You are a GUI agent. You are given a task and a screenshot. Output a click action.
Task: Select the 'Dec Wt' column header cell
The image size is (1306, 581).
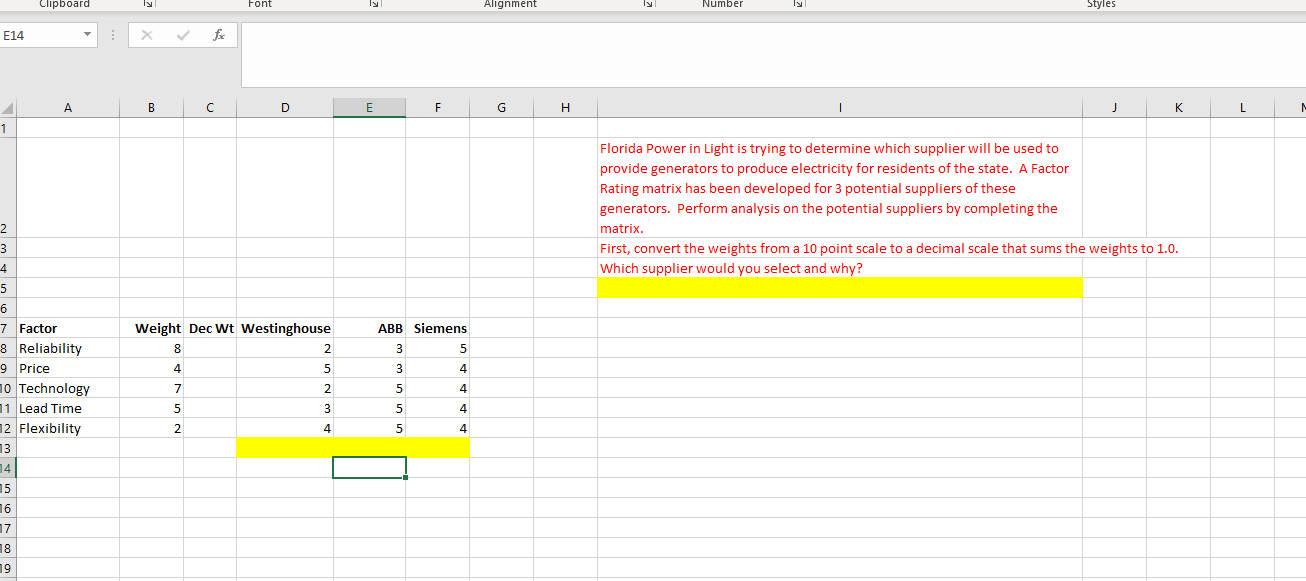[210, 328]
